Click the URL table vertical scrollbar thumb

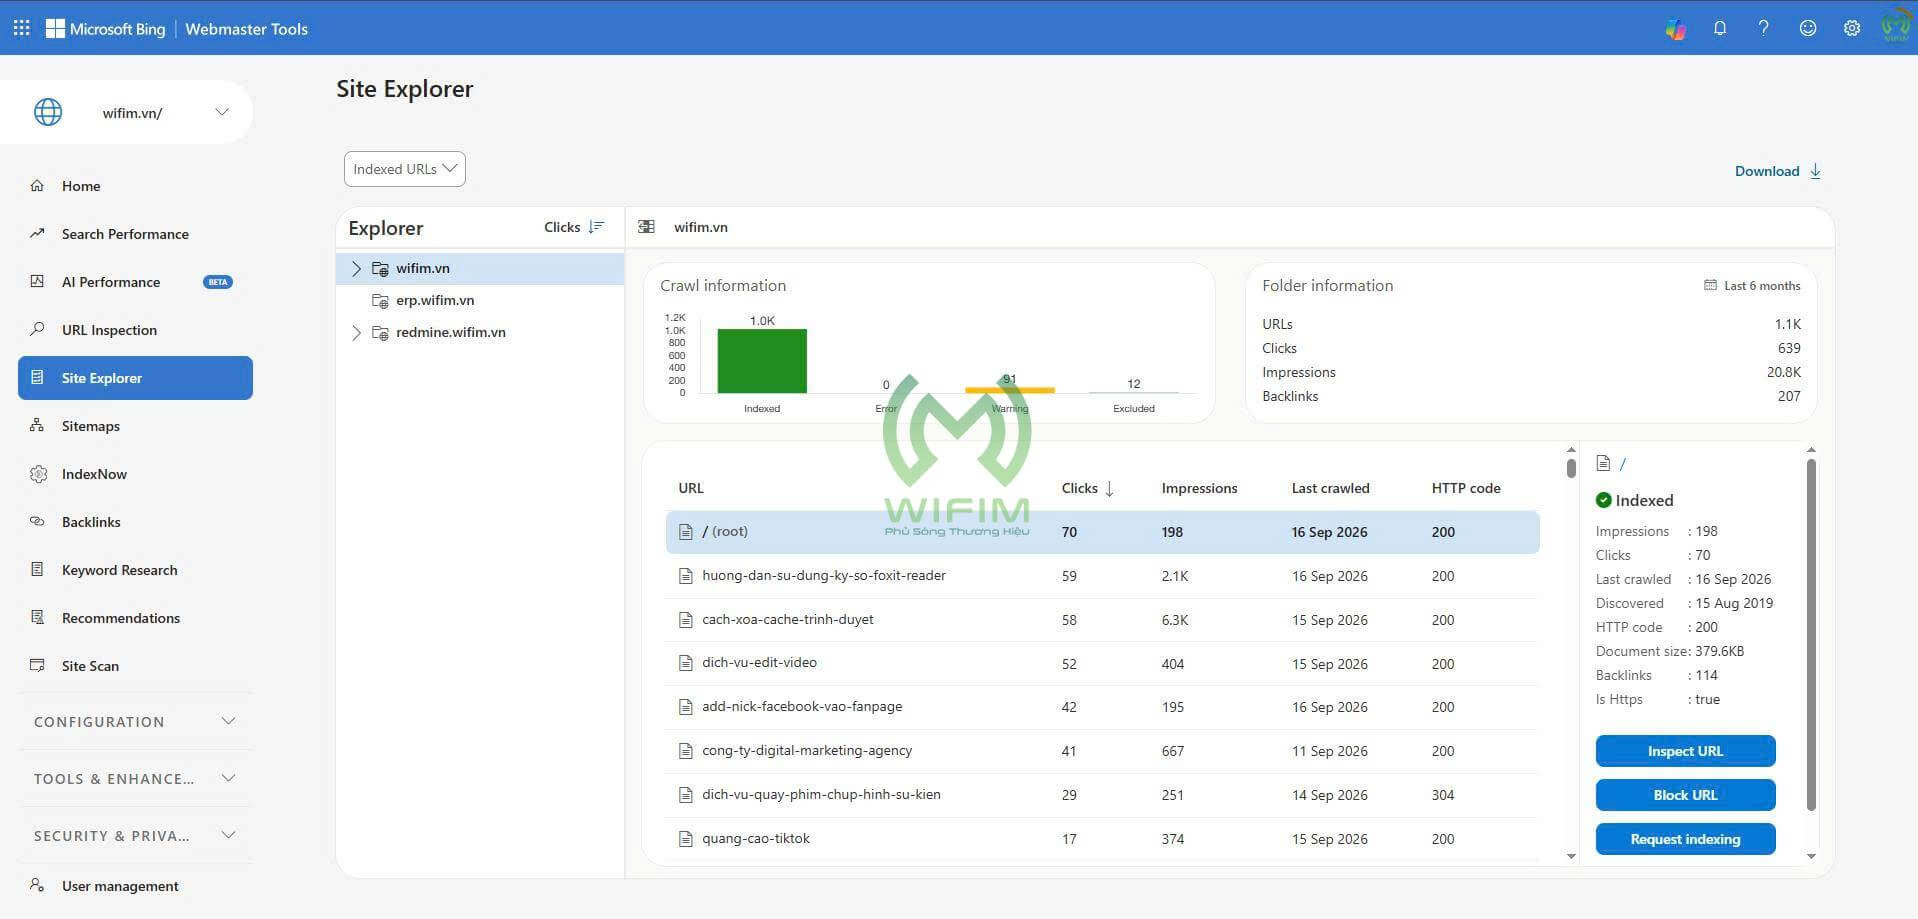[1571, 468]
